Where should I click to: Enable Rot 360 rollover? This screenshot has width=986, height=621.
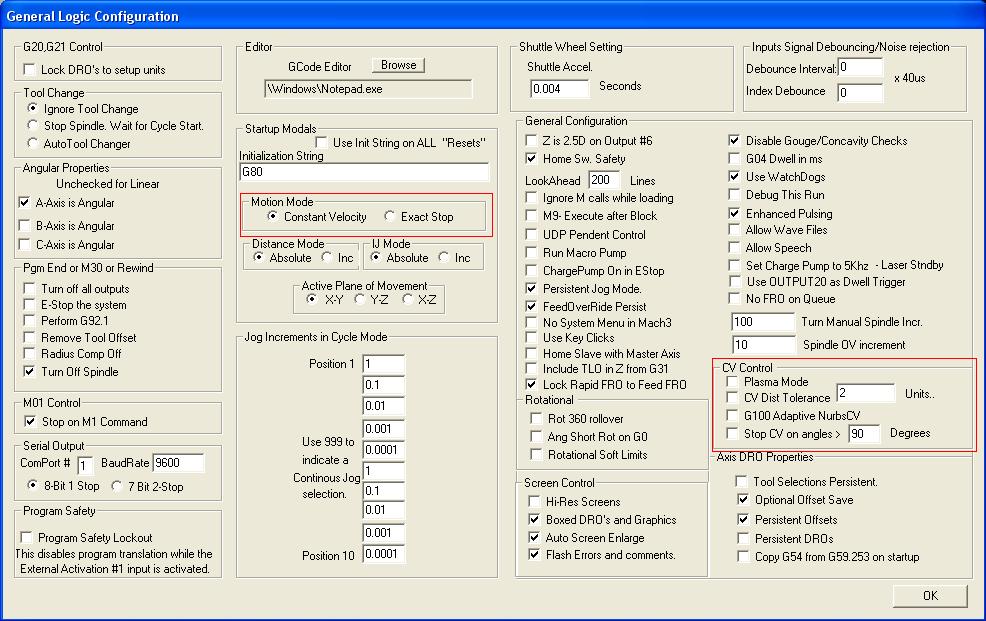click(536, 418)
